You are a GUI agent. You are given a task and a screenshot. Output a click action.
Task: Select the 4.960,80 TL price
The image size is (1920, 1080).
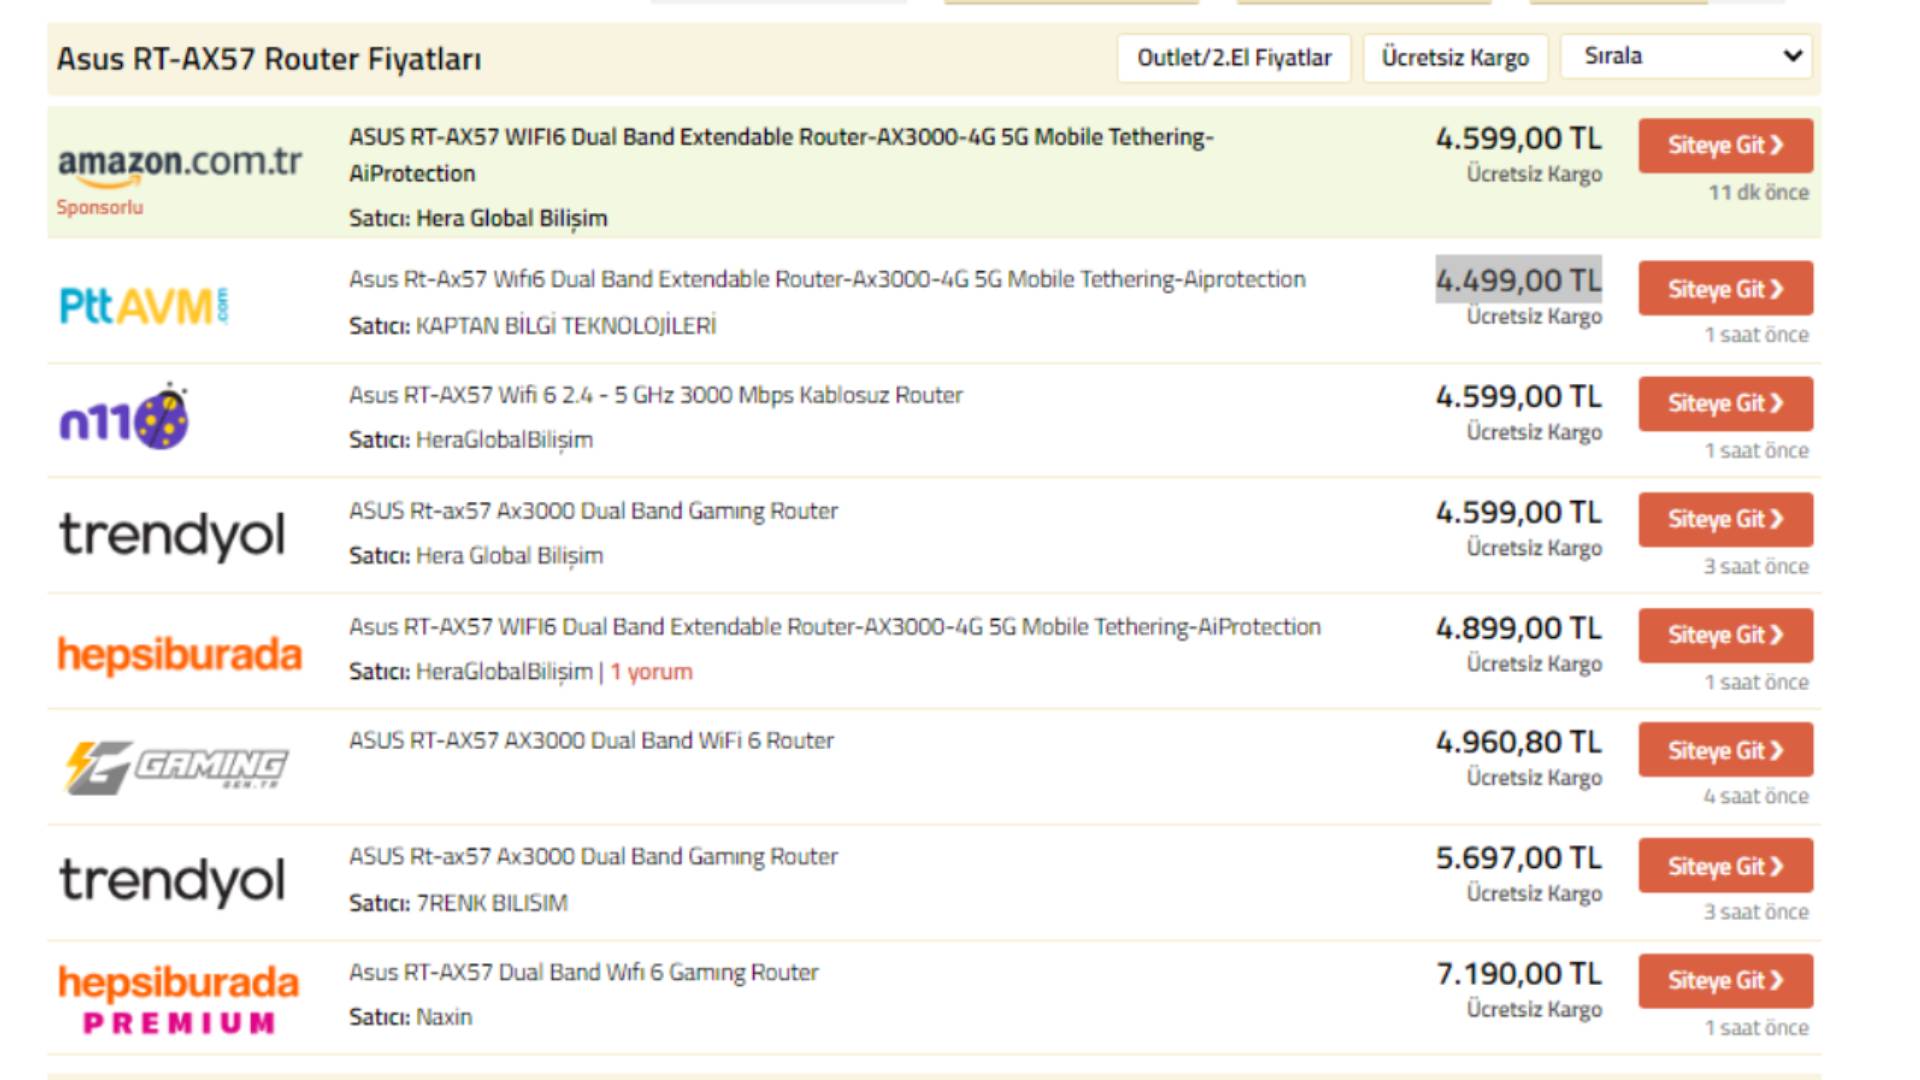click(x=1519, y=743)
